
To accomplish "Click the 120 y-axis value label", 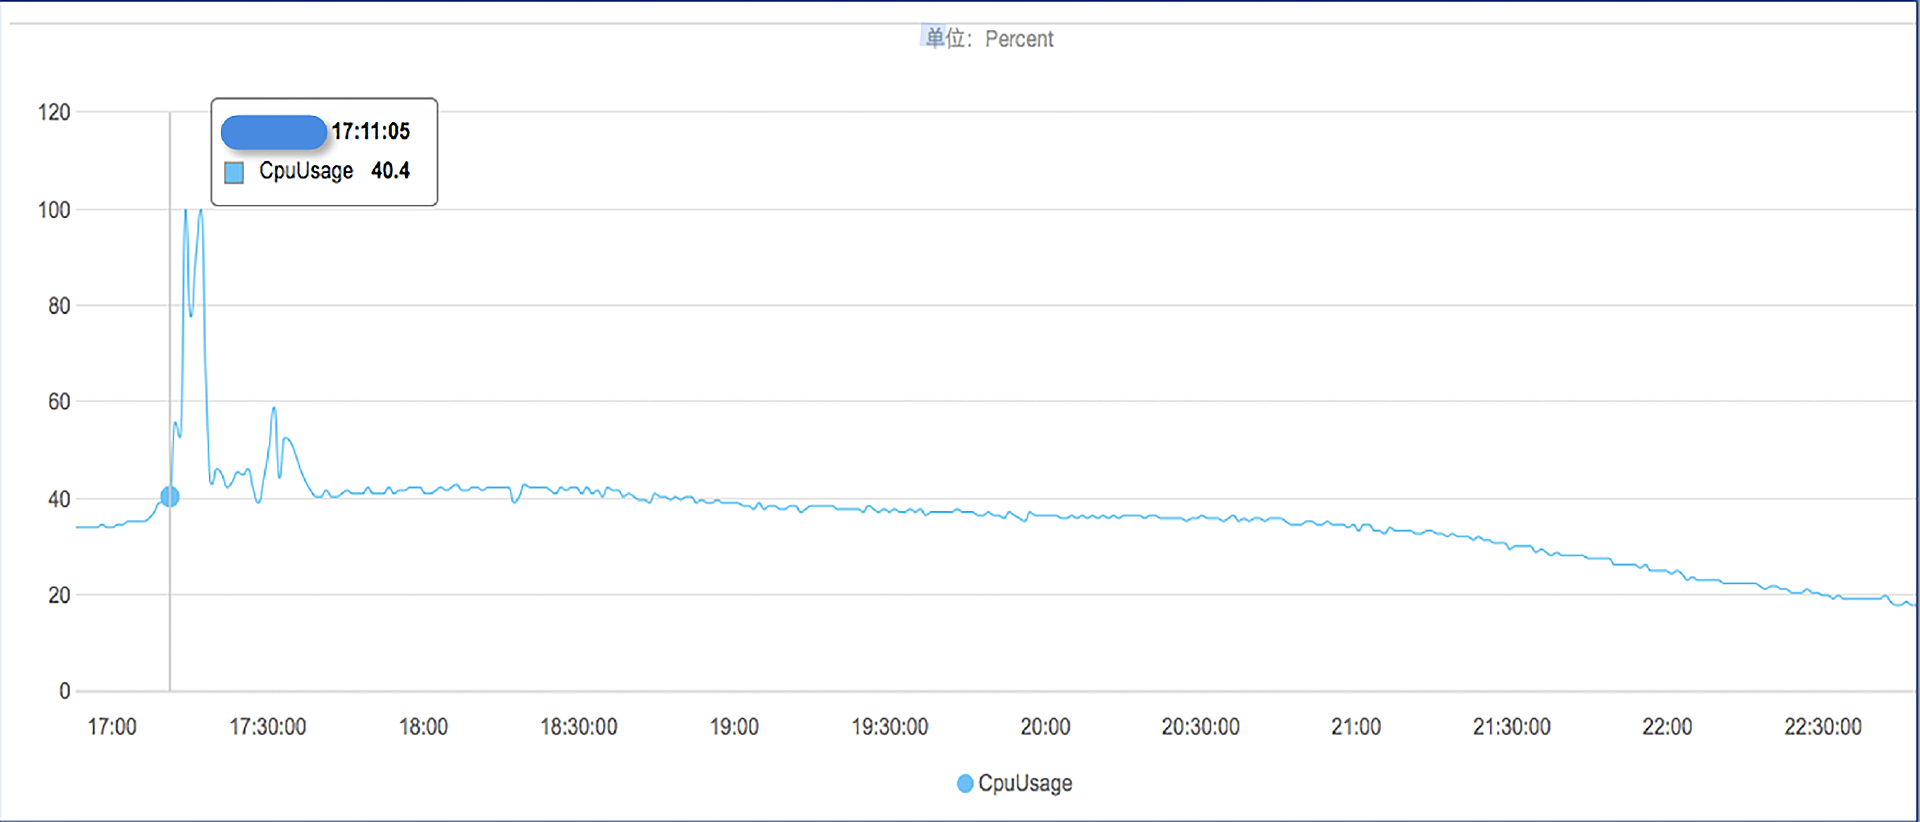I will (x=54, y=112).
